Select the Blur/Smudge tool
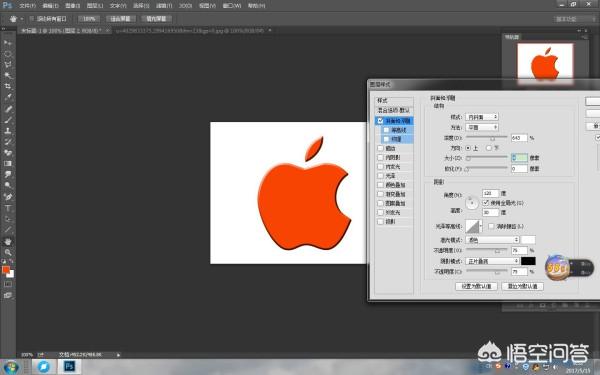600x375 pixels. point(8,174)
